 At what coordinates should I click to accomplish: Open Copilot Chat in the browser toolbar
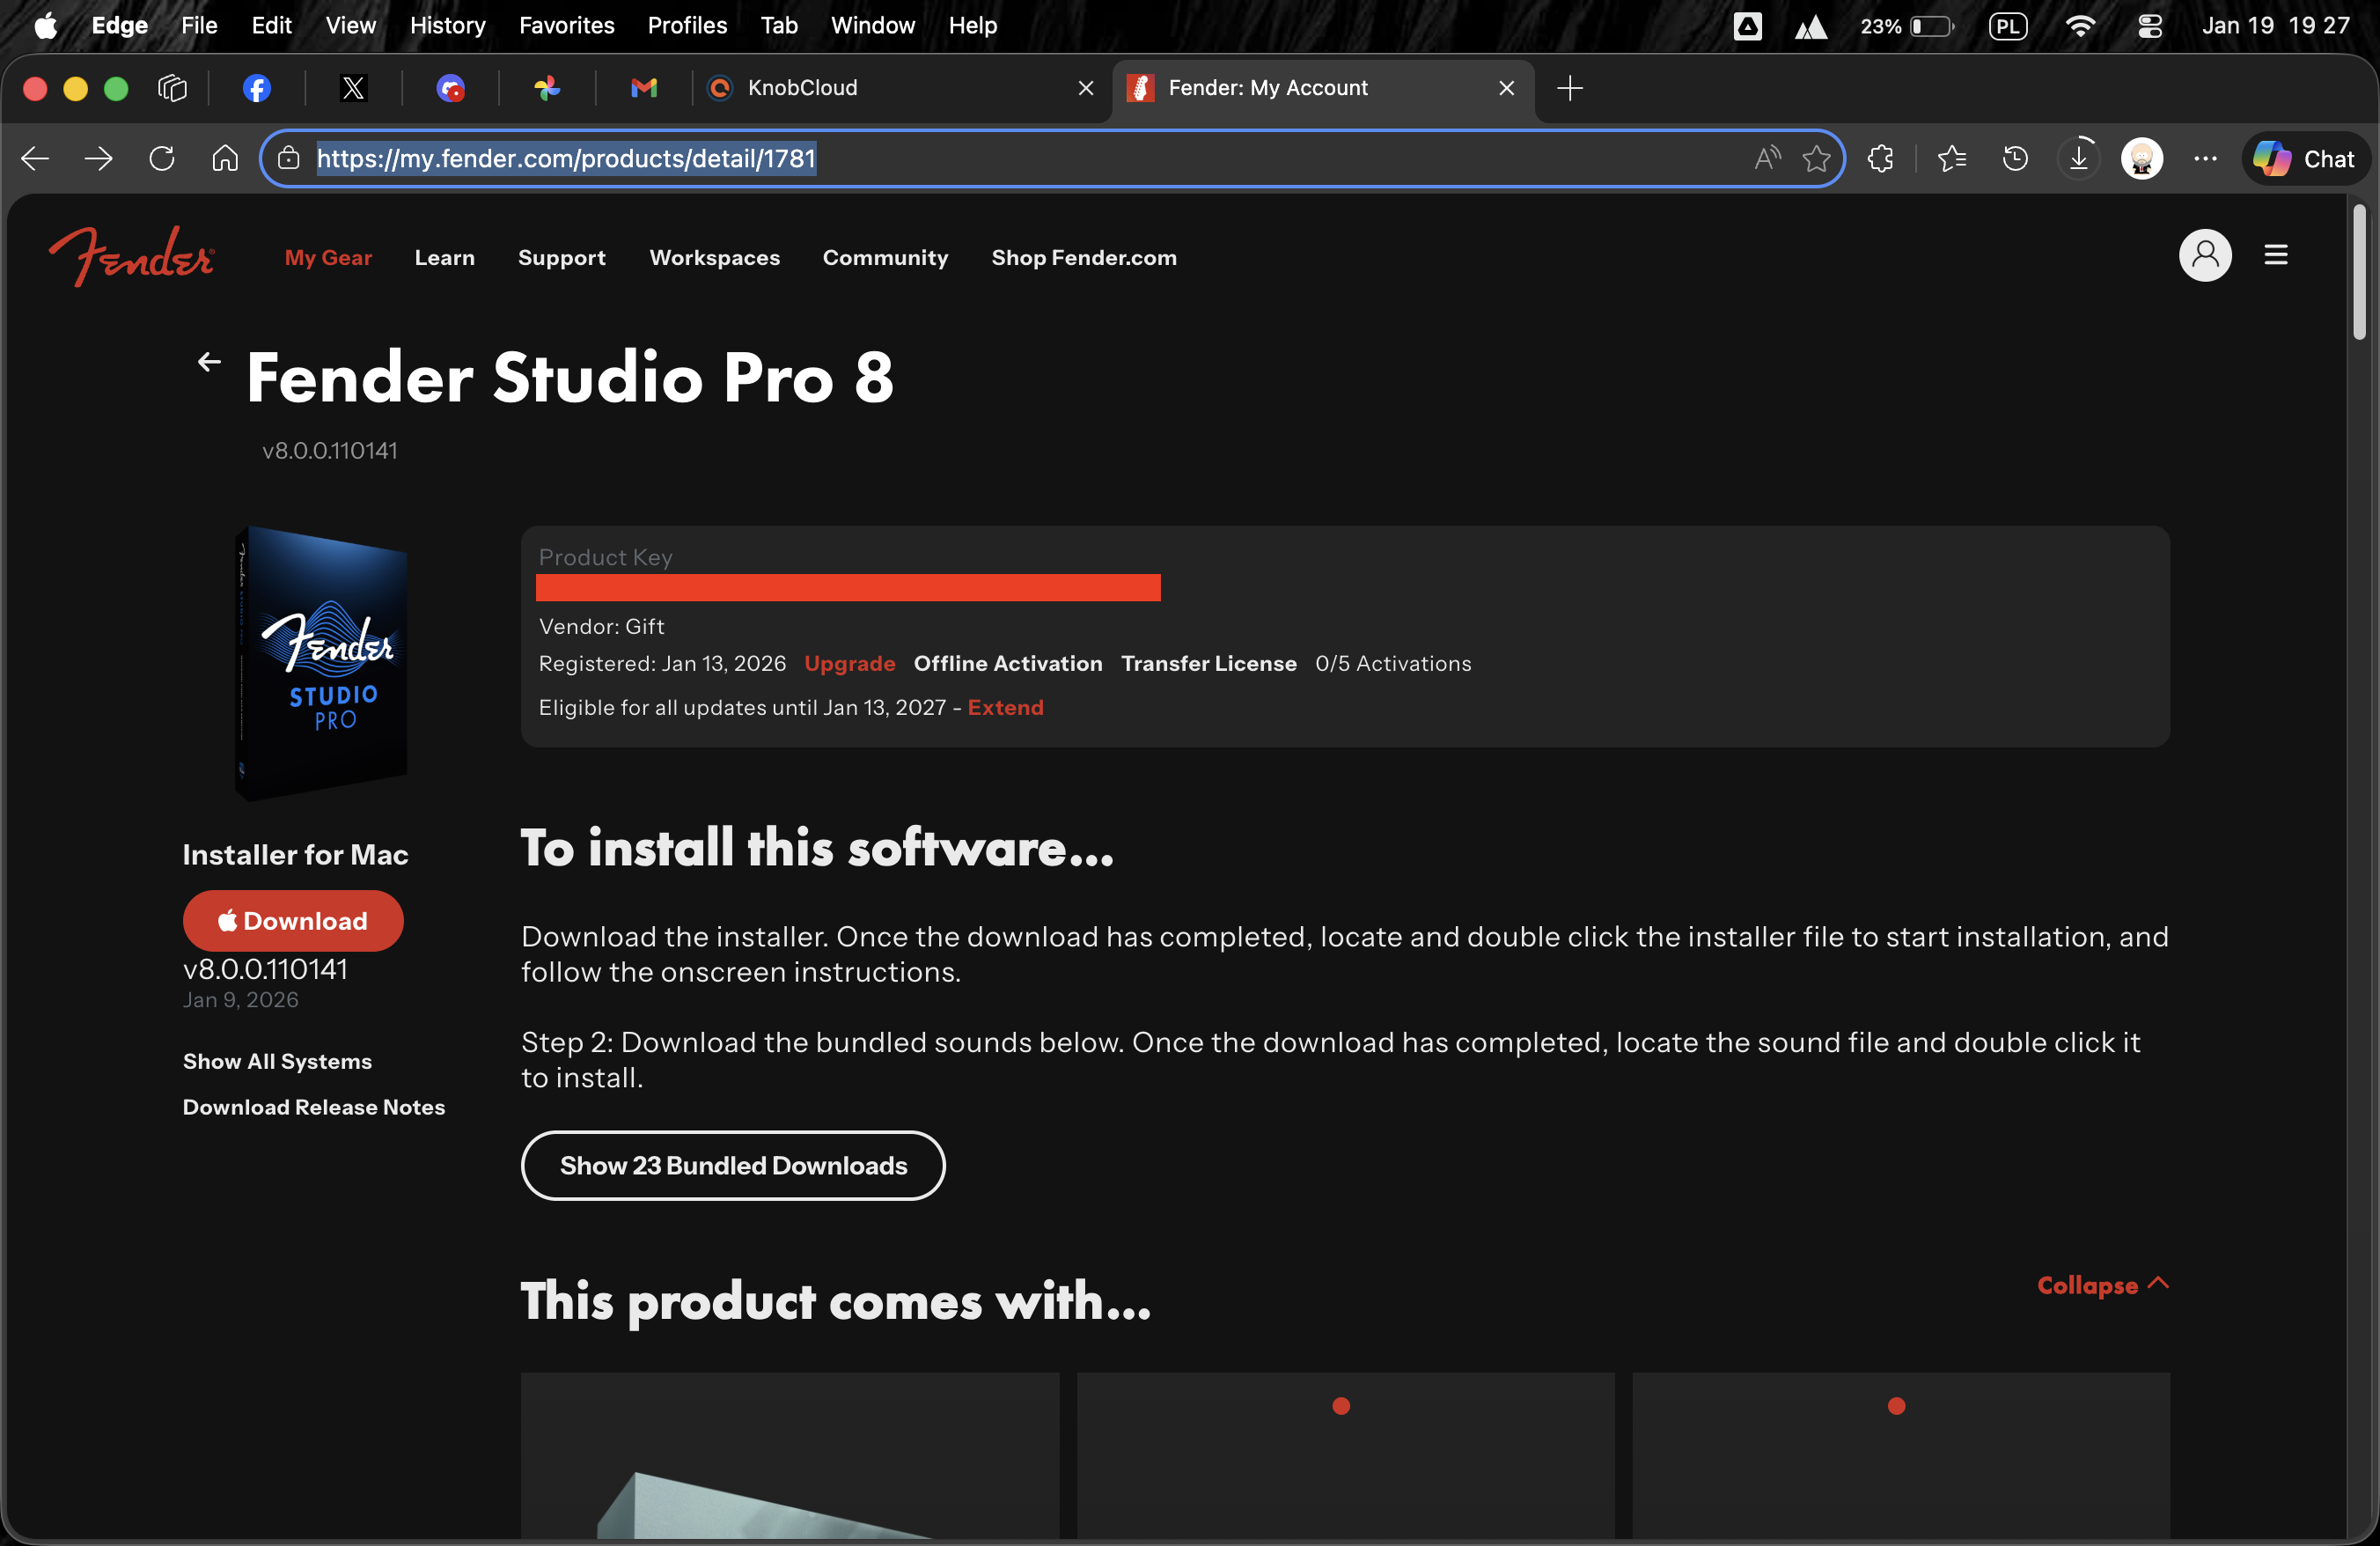2304,158
